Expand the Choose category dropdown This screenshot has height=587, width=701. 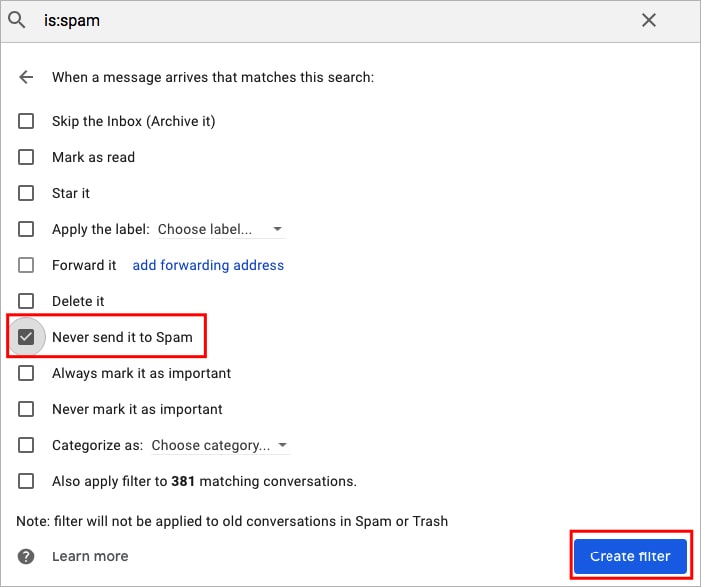[220, 445]
